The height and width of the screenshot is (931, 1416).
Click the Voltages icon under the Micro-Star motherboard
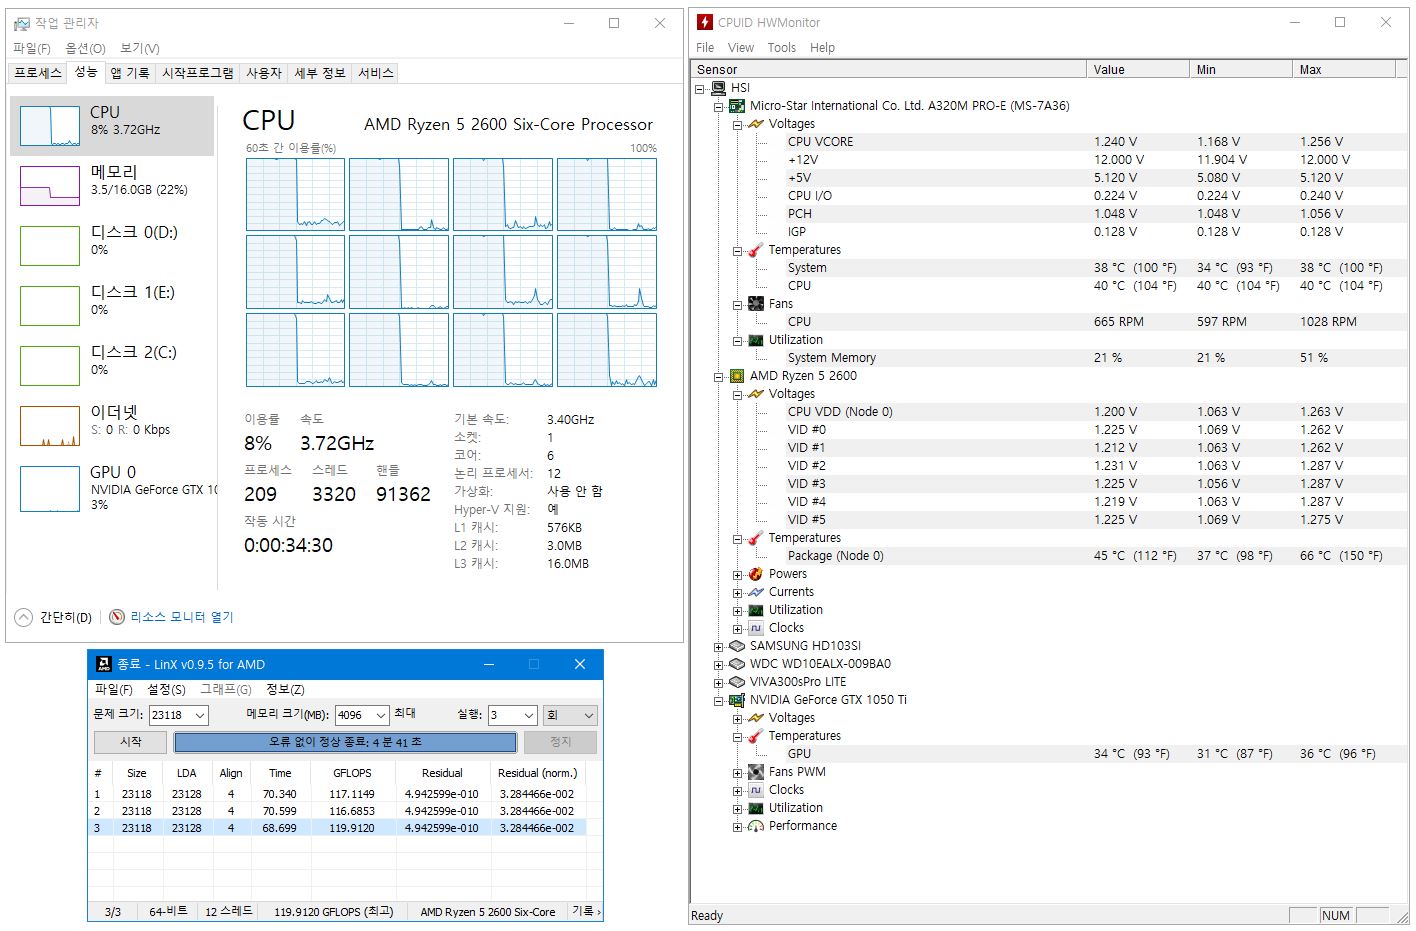pyautogui.click(x=756, y=124)
